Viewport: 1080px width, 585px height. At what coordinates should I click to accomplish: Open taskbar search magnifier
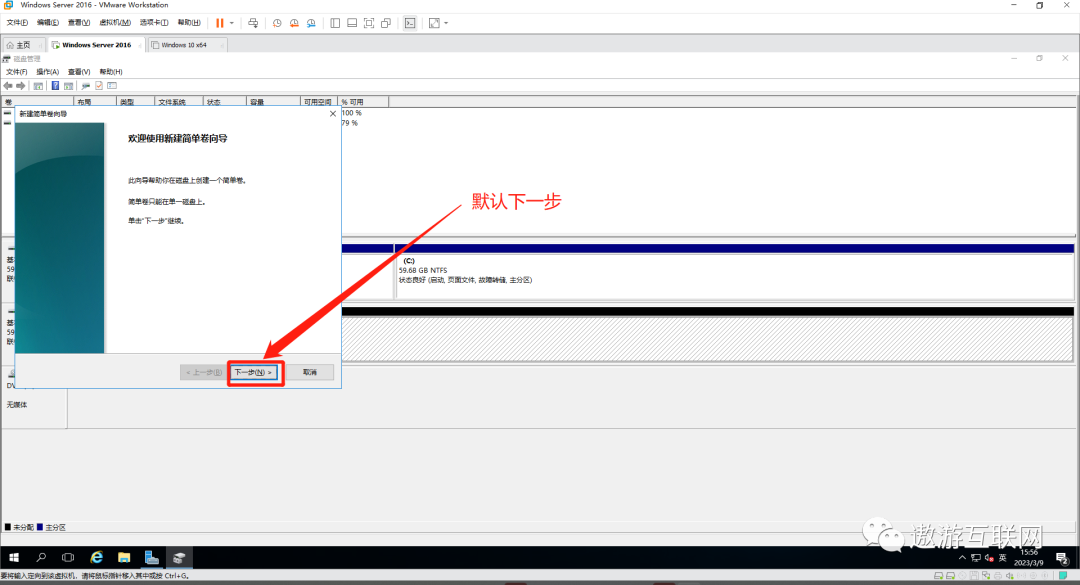coord(41,557)
